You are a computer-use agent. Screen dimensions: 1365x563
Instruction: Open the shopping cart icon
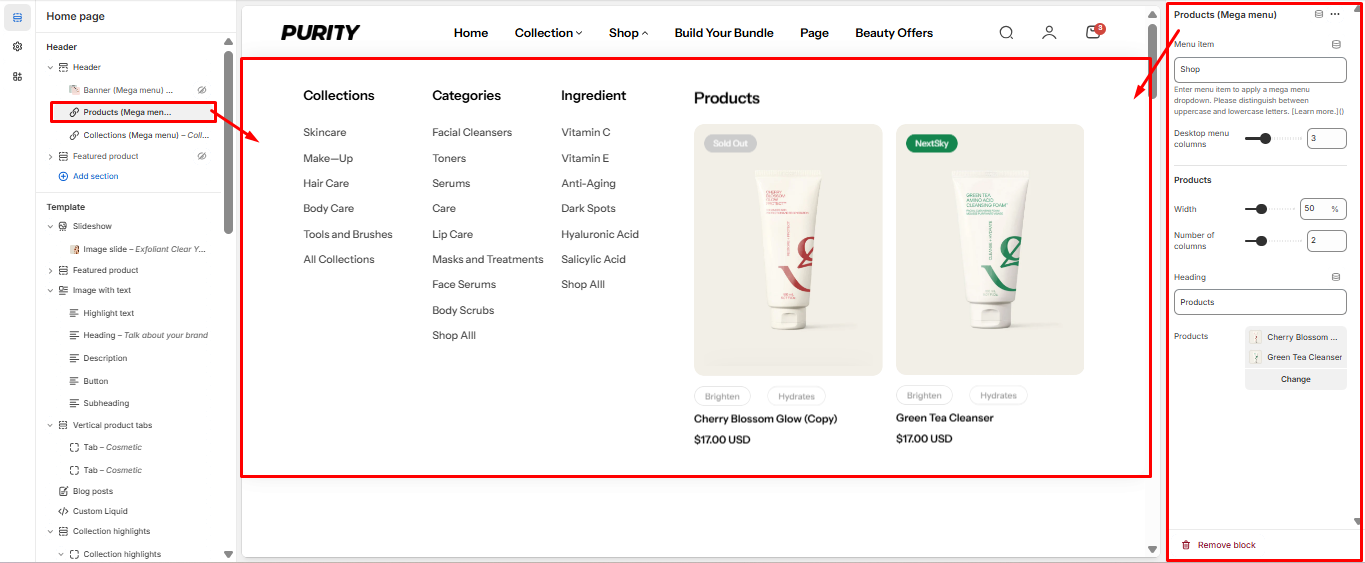coord(1093,33)
